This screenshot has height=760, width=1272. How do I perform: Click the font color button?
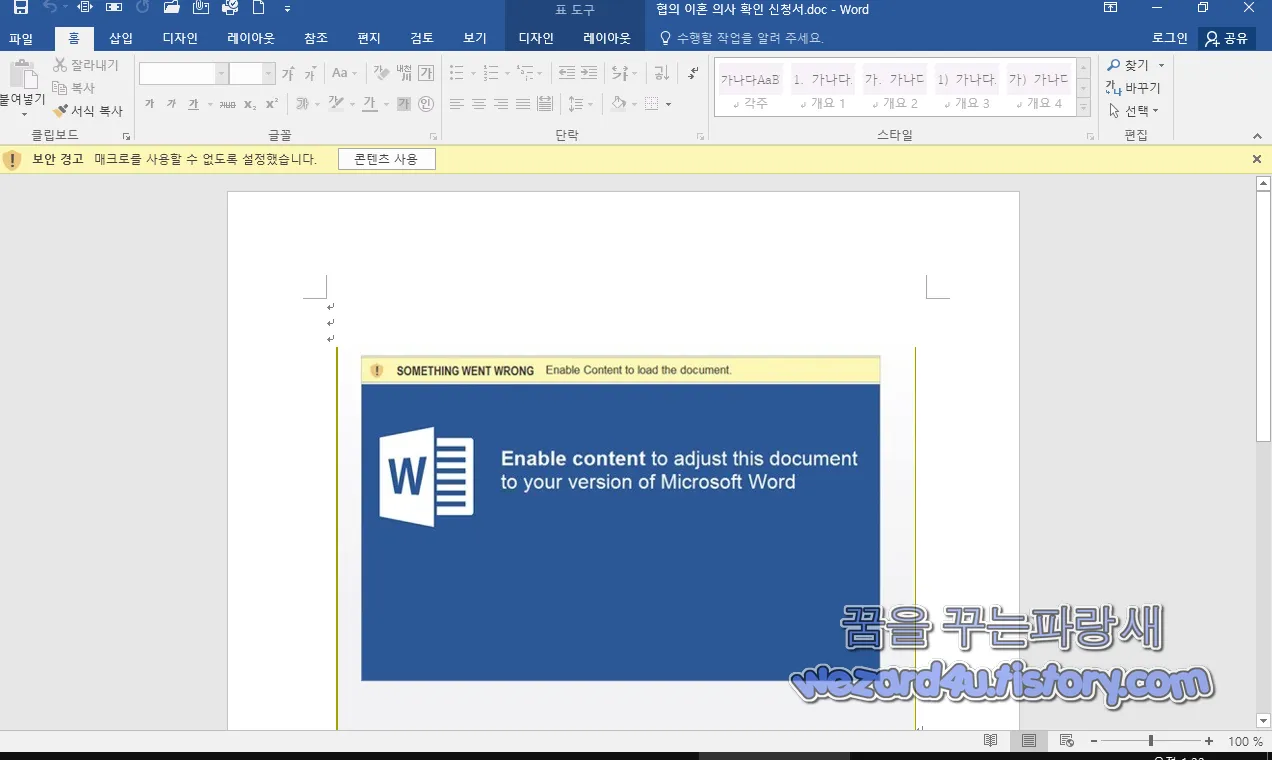369,104
